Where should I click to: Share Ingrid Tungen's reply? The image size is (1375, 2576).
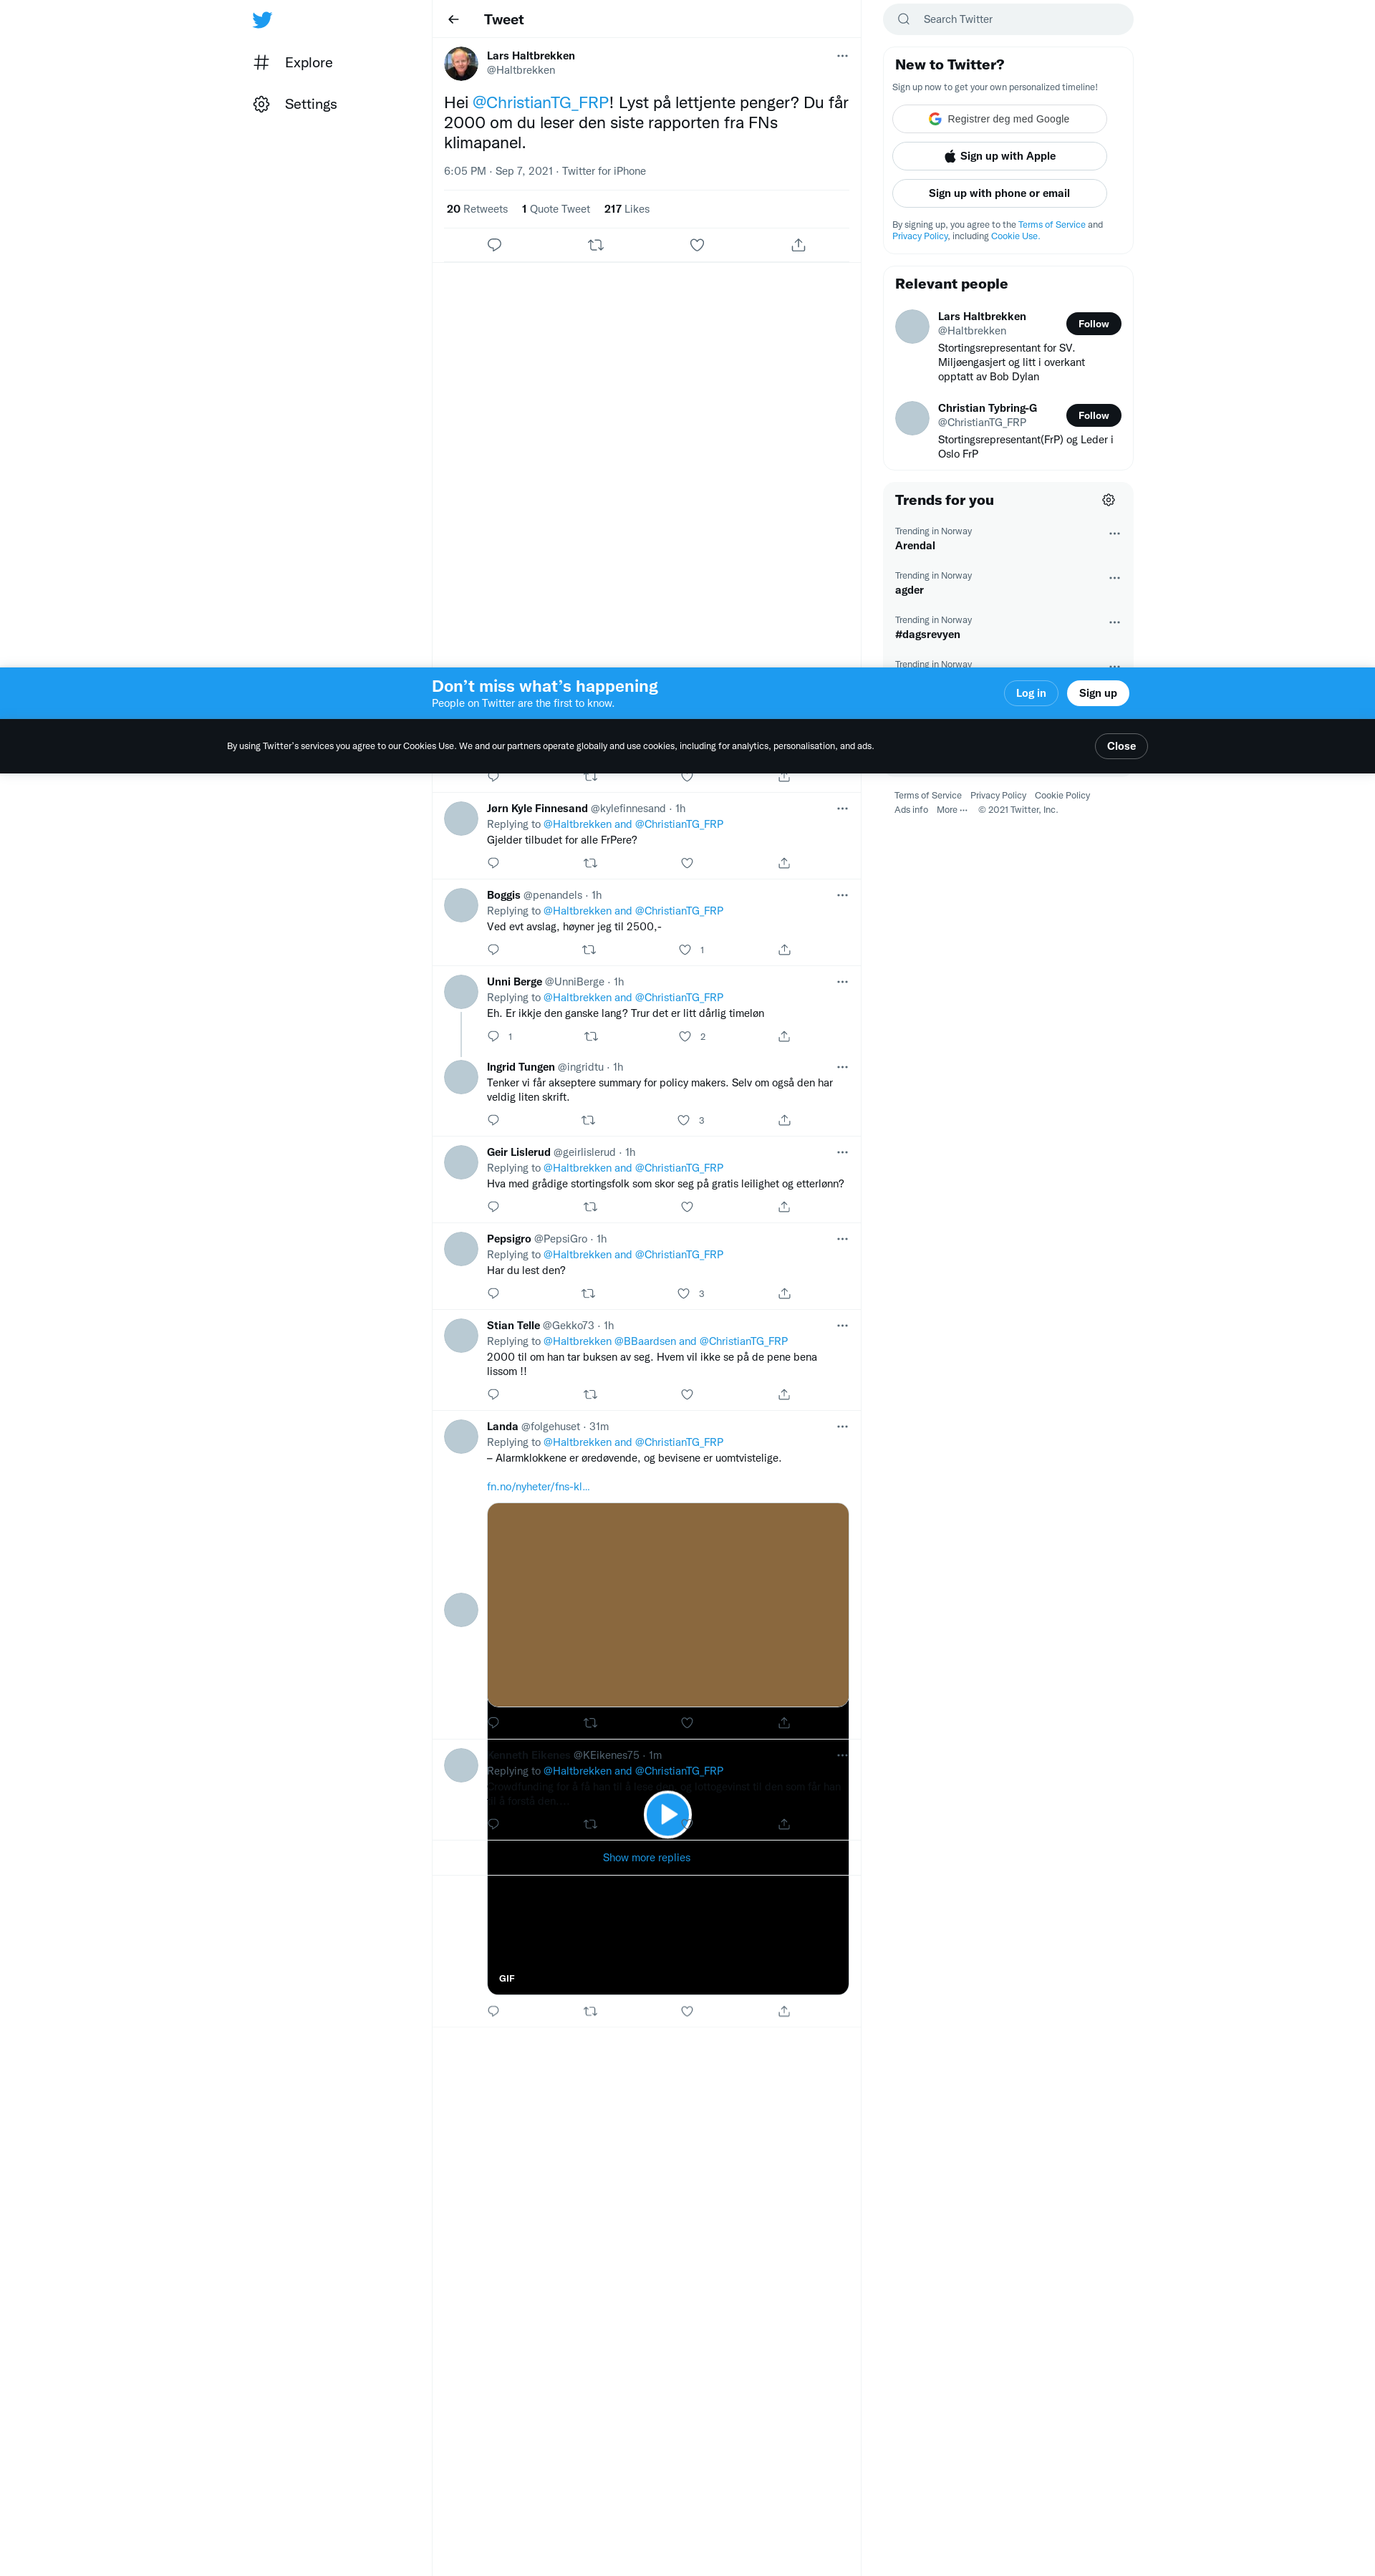pyautogui.click(x=784, y=1120)
